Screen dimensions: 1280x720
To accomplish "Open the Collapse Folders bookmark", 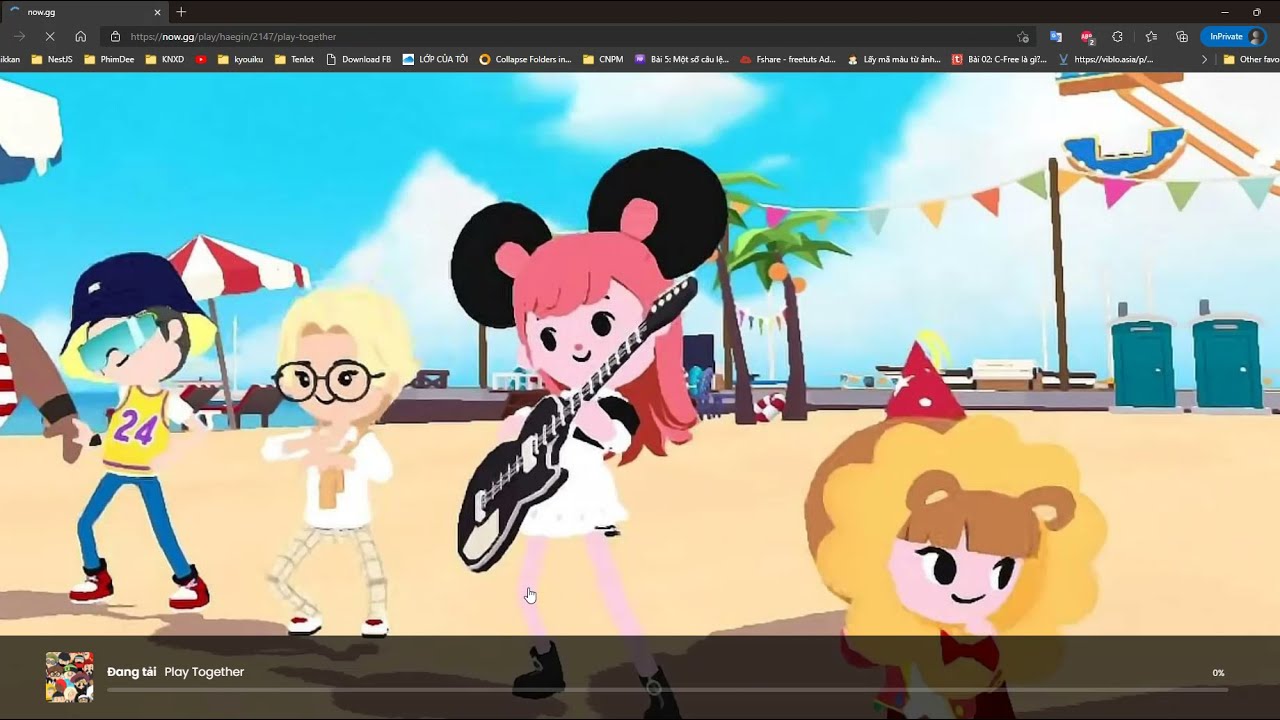I will coord(525,59).
